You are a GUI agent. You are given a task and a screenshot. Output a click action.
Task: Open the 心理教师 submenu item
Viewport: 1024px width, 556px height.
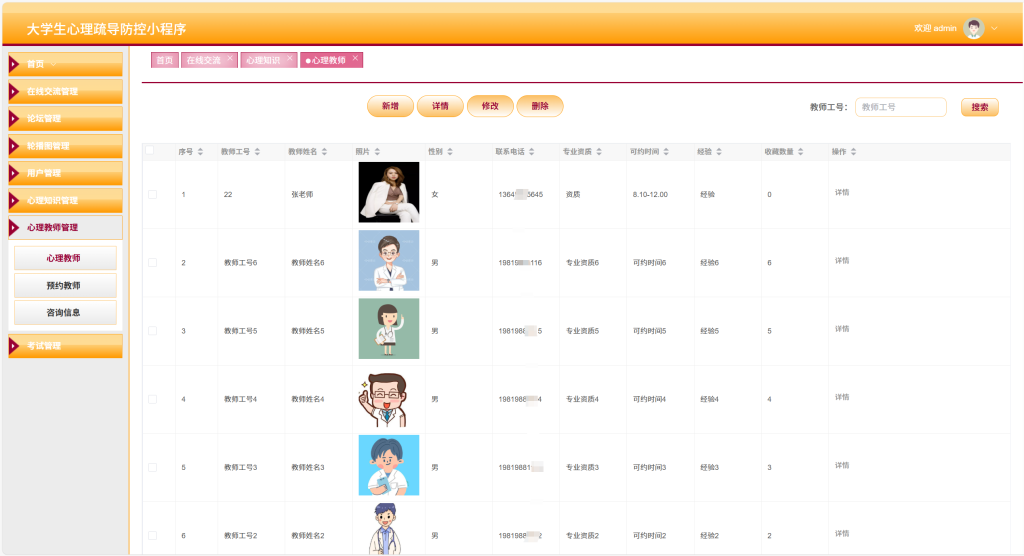(x=65, y=258)
